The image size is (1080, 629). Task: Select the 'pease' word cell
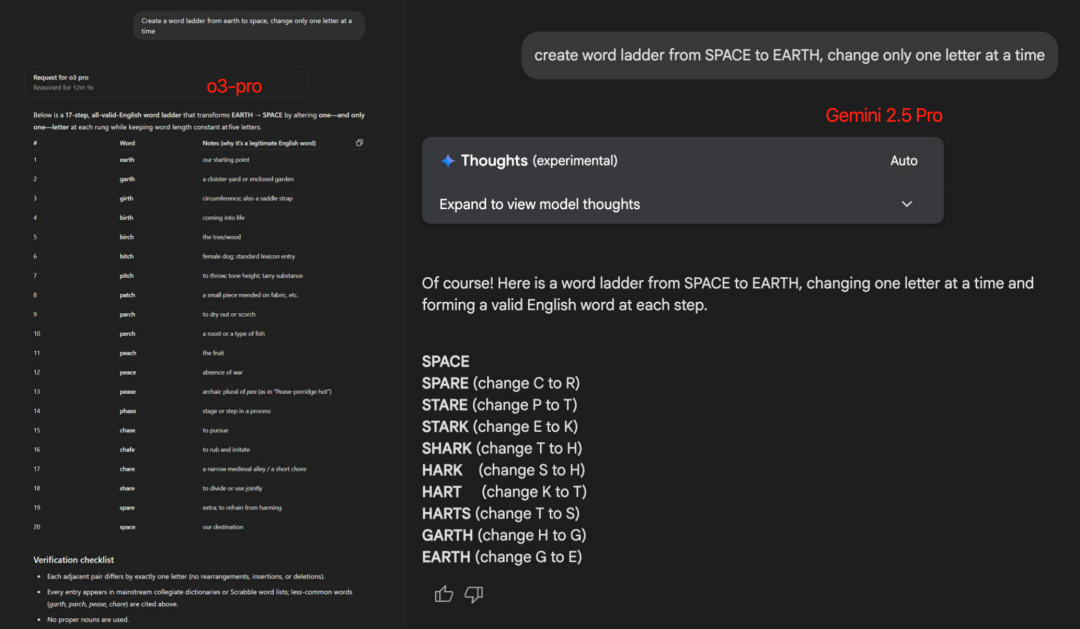[127, 391]
